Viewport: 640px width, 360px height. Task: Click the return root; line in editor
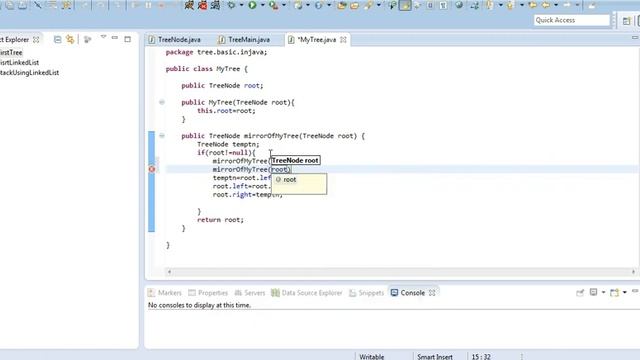click(220, 220)
